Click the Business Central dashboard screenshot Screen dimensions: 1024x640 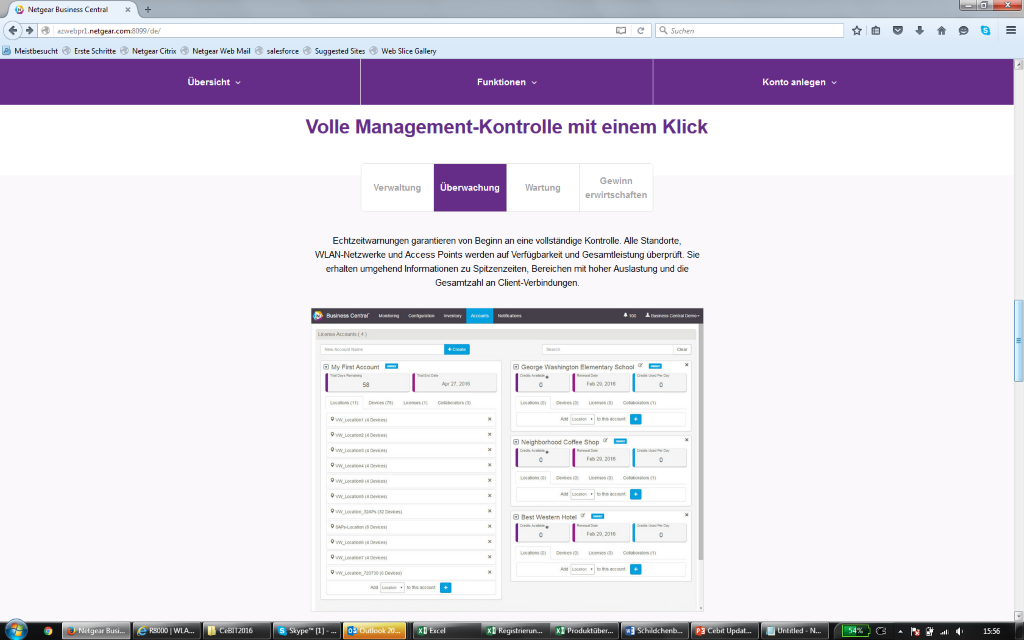507,460
